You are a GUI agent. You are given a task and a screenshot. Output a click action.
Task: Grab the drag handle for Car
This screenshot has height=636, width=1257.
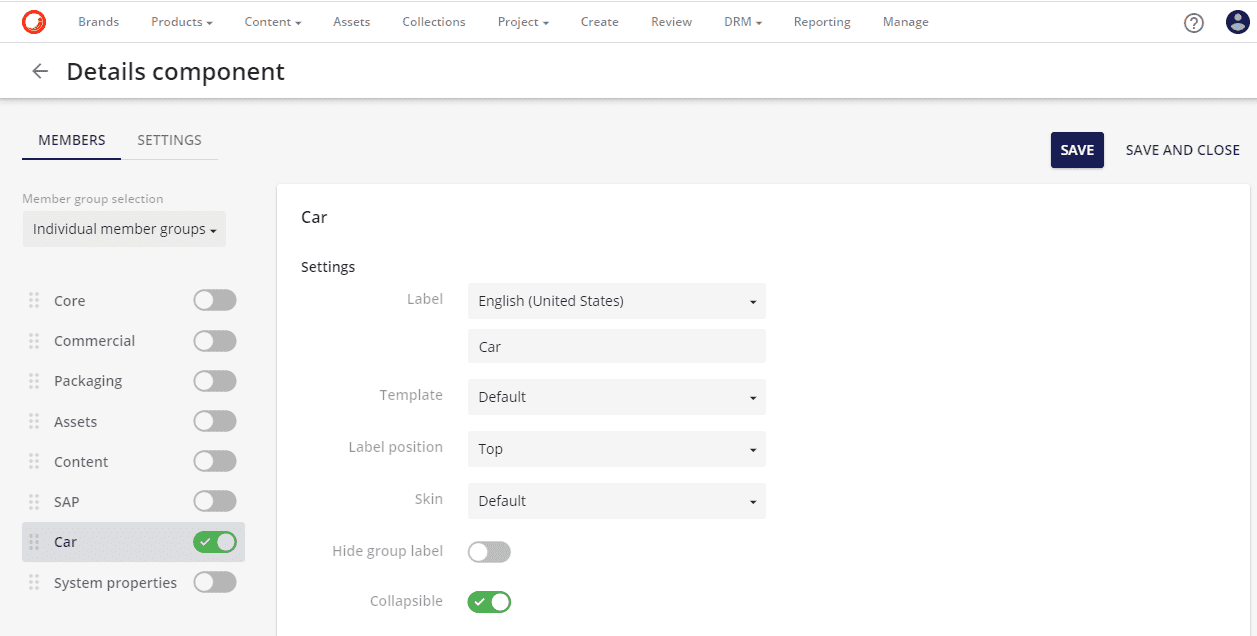click(x=34, y=541)
